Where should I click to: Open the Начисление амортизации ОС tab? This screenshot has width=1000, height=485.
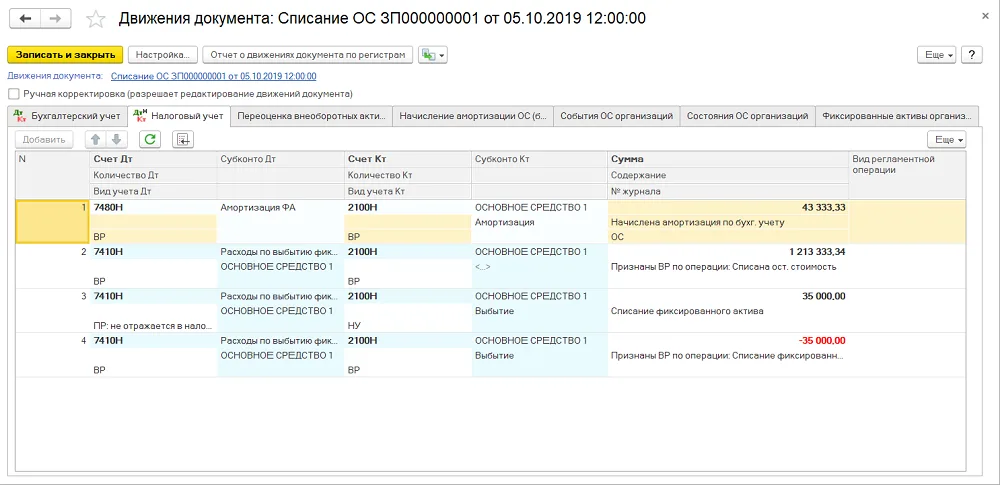coord(473,116)
